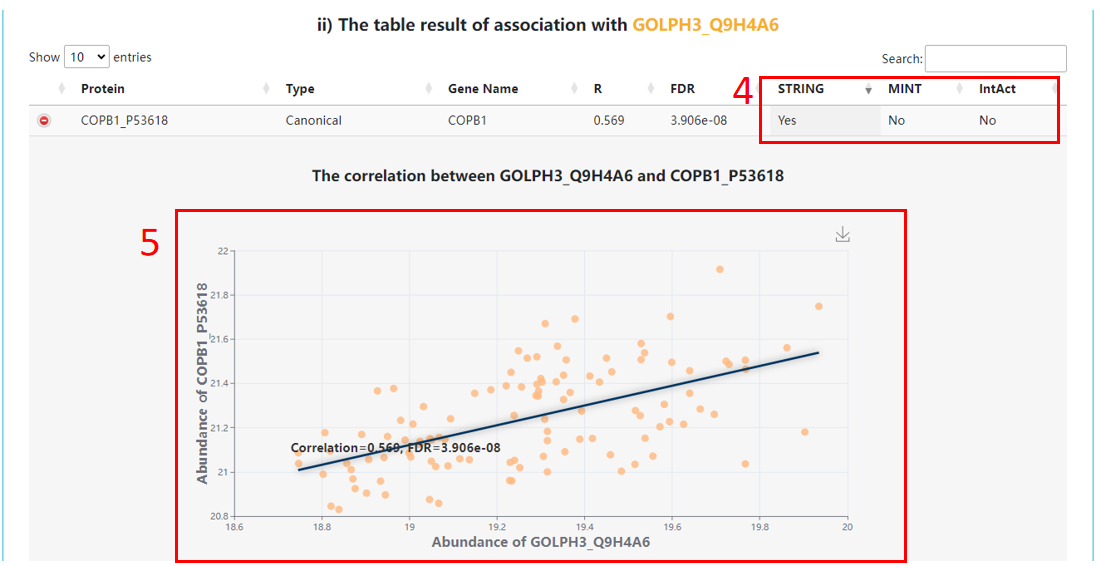Click the sort arrow beside the STRING header
The height and width of the screenshot is (566, 1096).
(x=868, y=90)
